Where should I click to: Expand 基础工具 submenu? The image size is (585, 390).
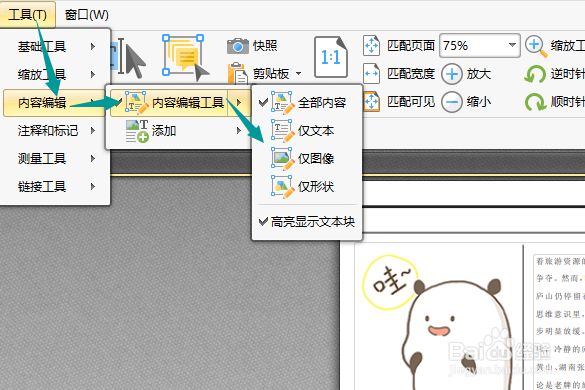click(56, 47)
